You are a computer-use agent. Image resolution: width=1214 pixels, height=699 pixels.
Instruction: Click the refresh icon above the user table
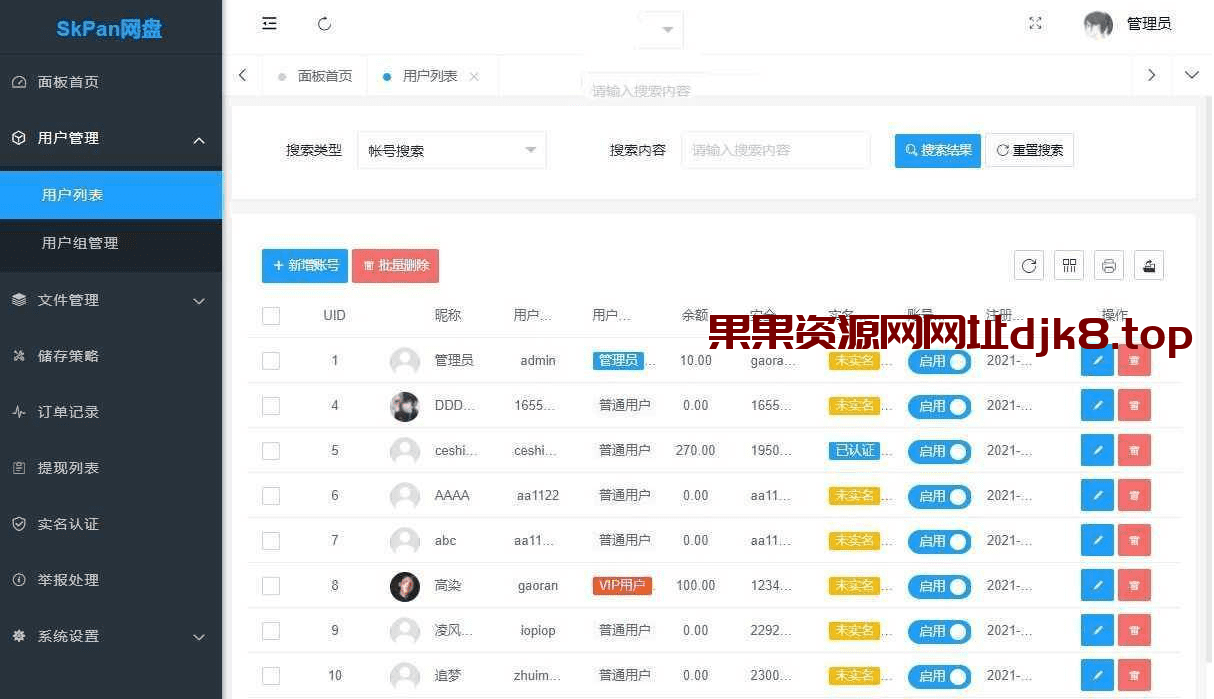pos(1028,265)
